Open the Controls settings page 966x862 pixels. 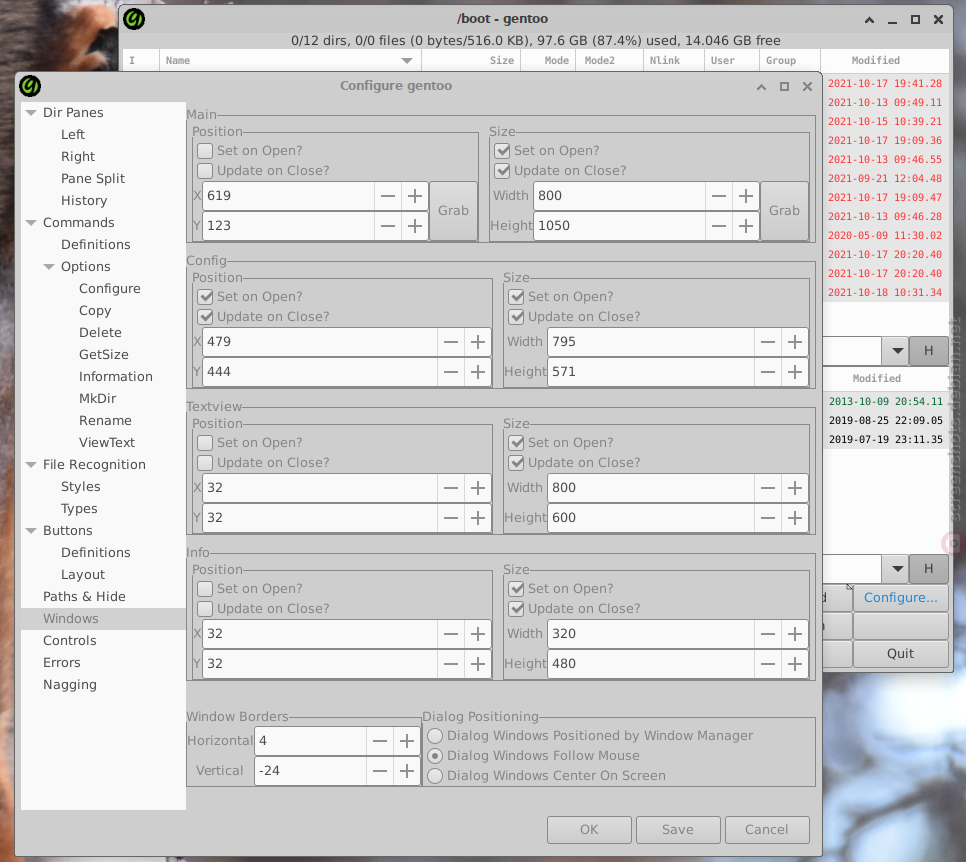coord(70,641)
